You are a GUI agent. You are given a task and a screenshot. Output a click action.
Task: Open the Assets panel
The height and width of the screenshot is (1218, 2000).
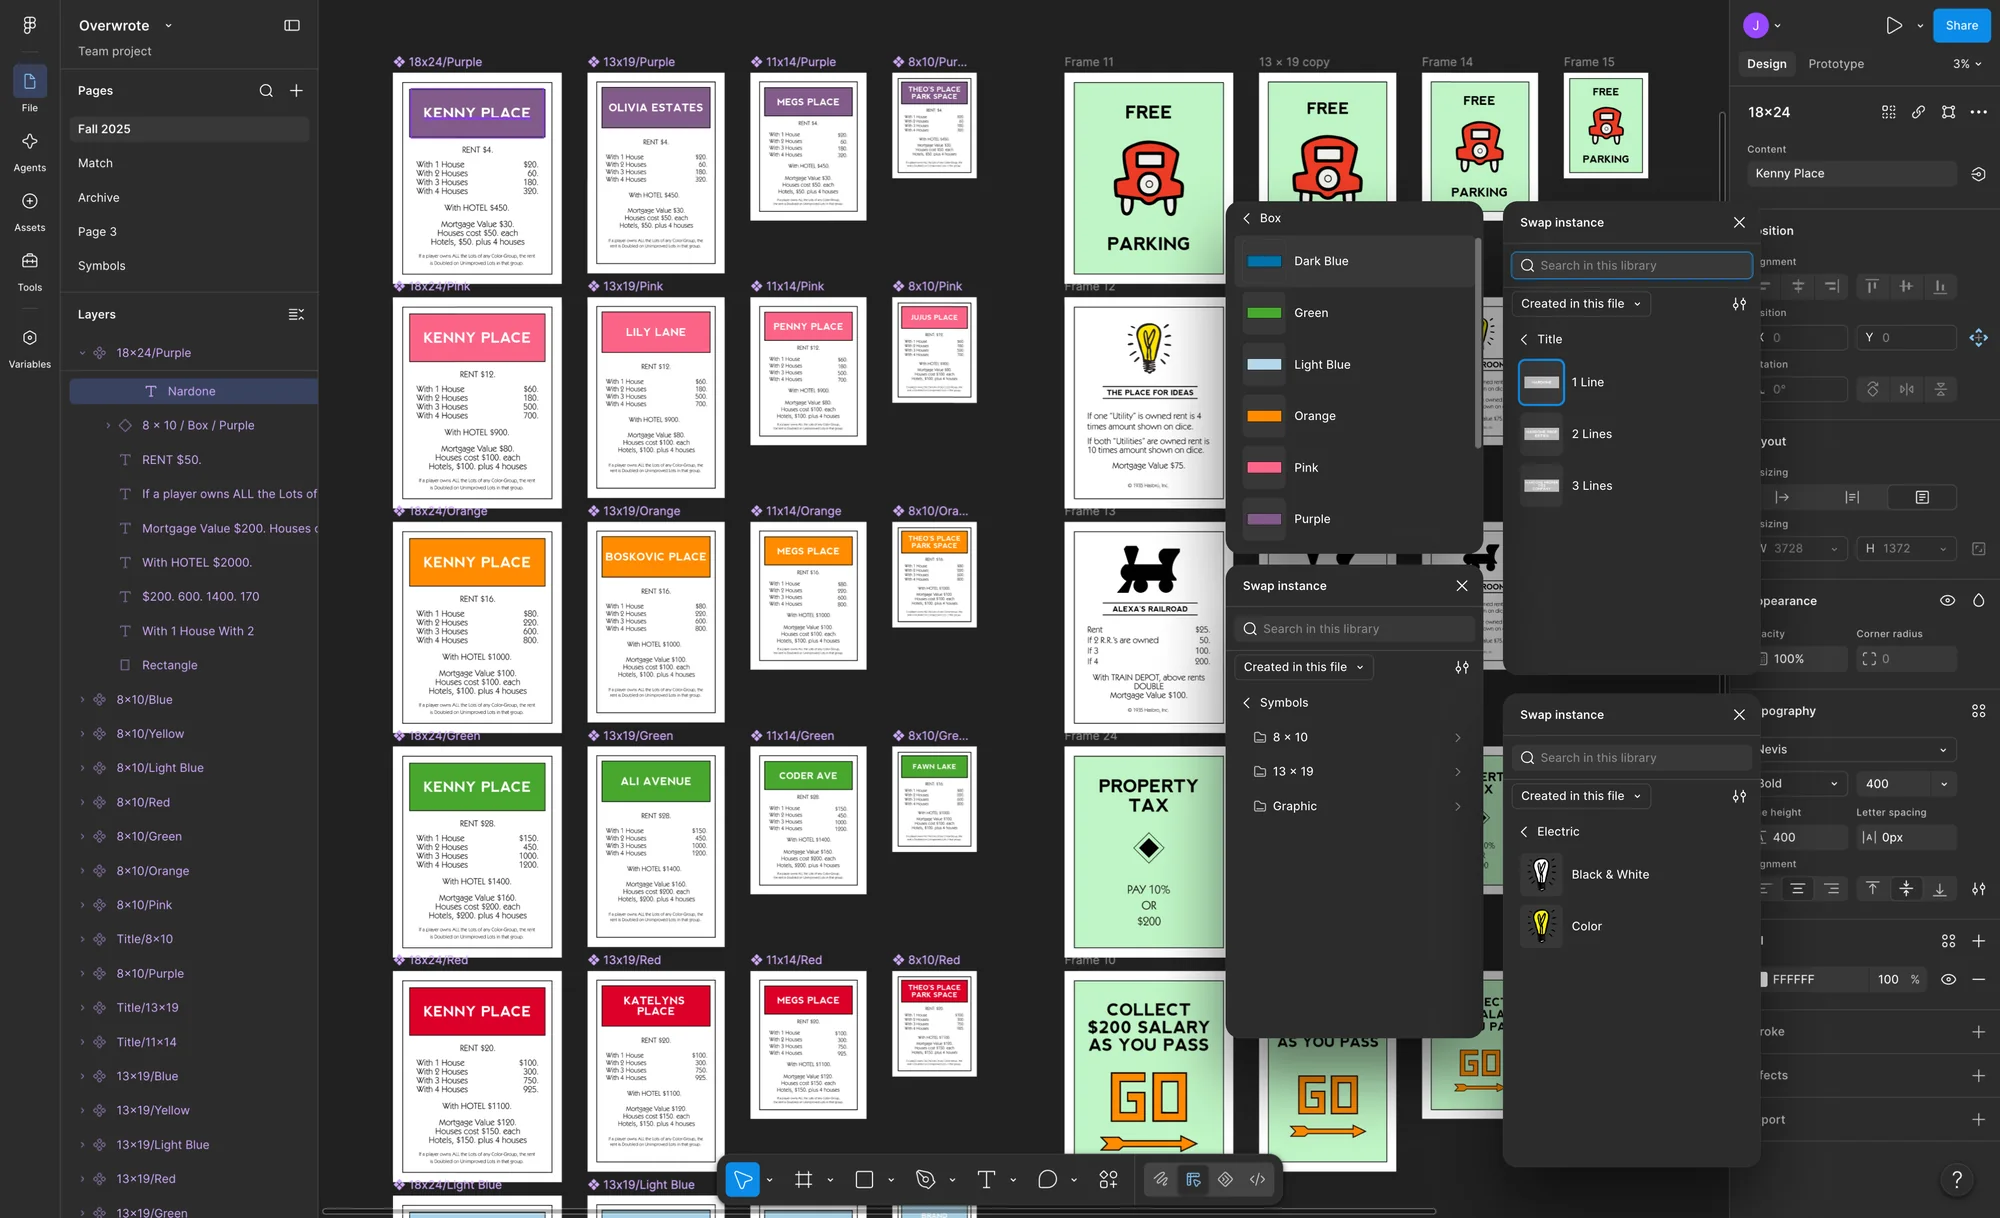(29, 211)
